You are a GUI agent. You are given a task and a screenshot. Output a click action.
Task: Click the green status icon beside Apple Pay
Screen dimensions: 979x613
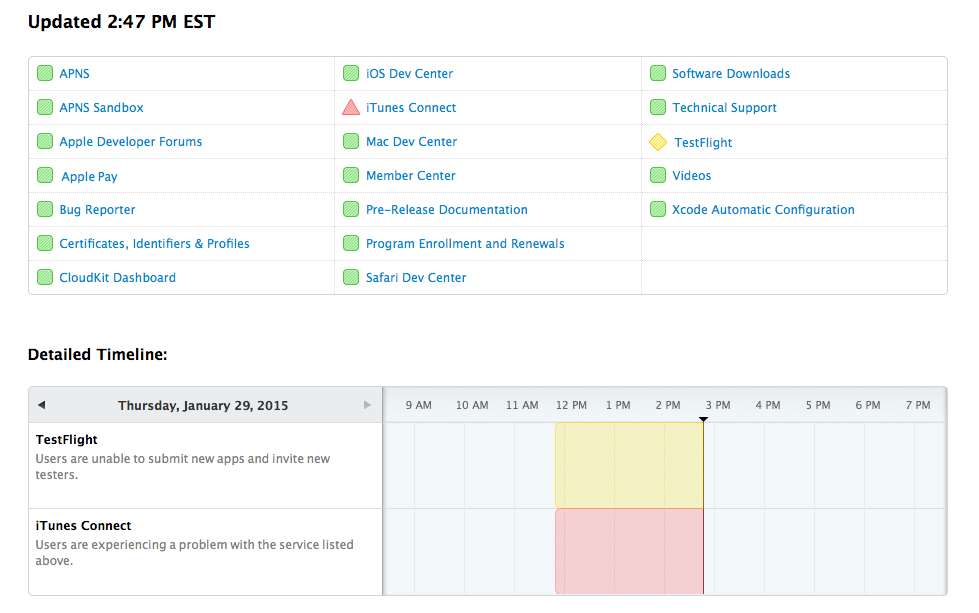point(45,175)
